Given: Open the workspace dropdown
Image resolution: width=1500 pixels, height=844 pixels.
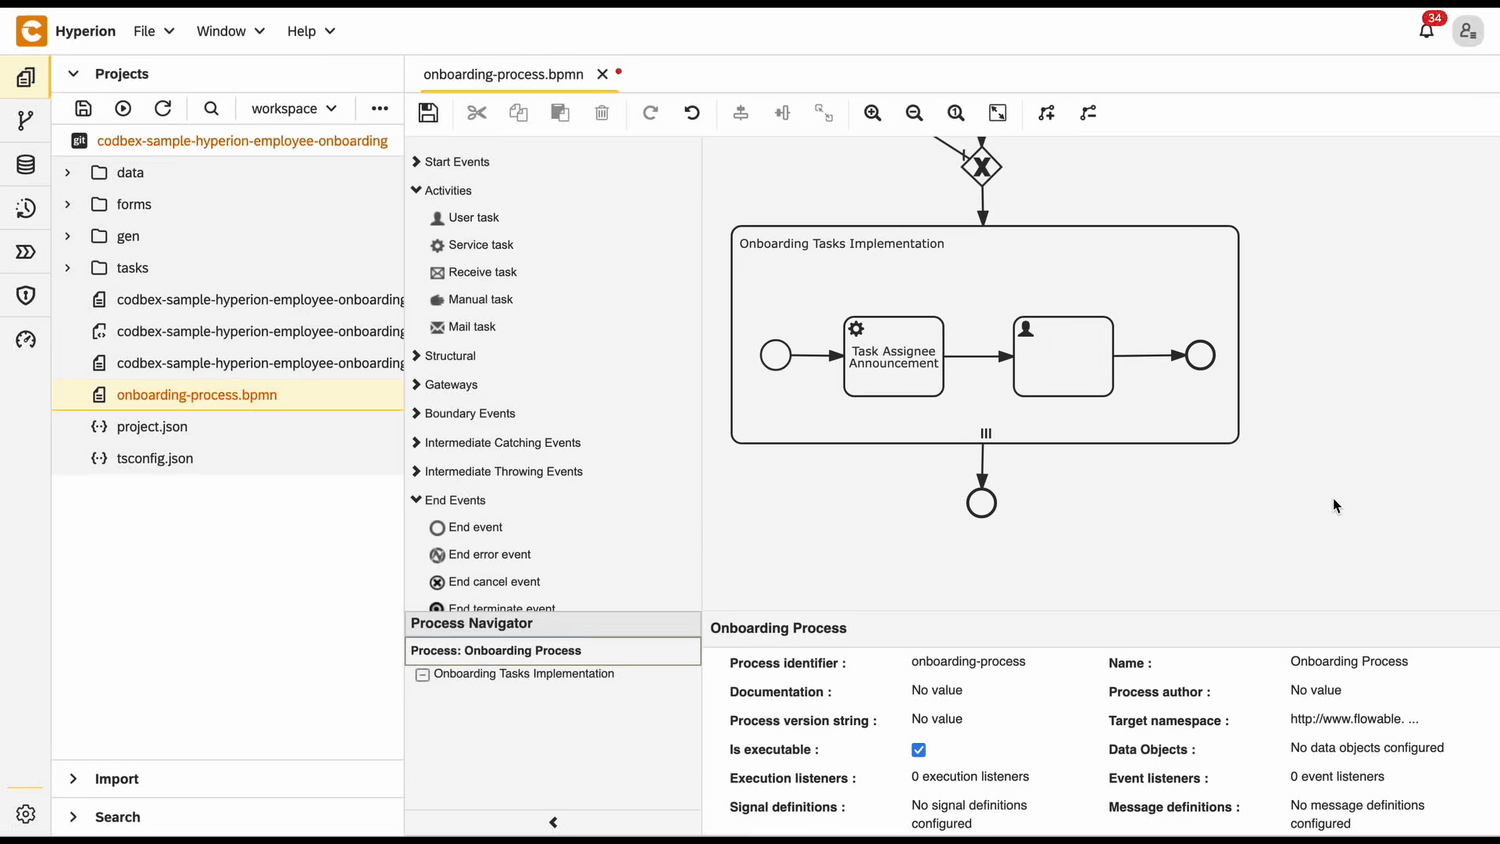Looking at the screenshot, I should click(x=293, y=108).
